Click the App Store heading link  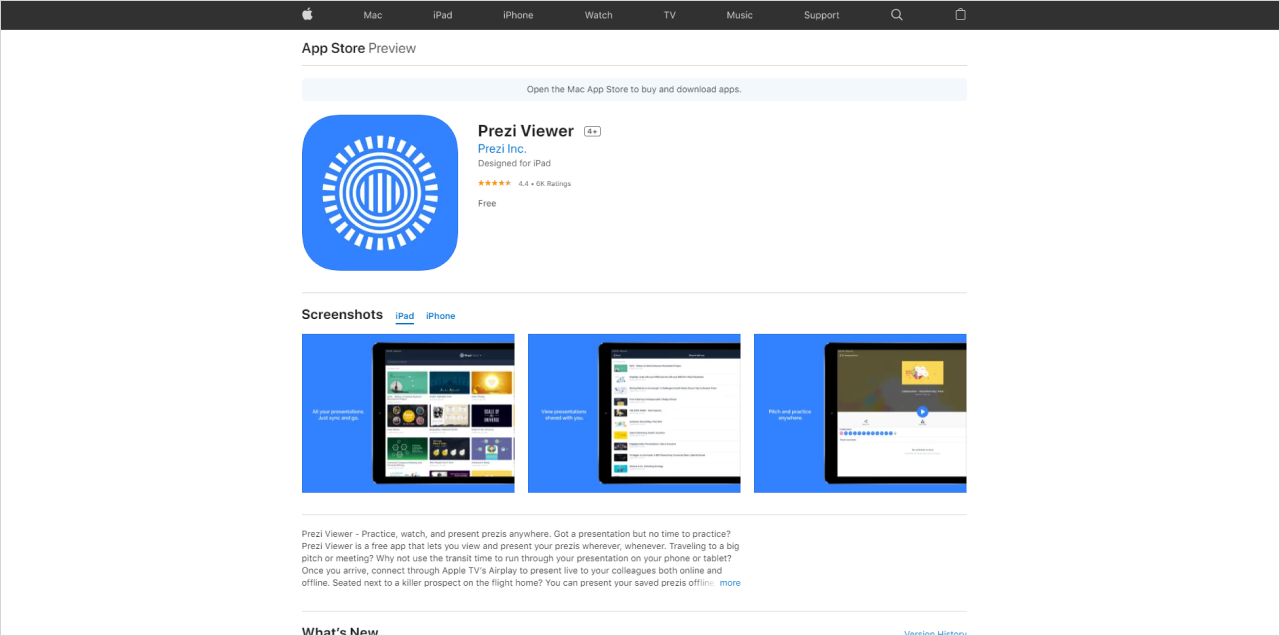click(x=333, y=48)
